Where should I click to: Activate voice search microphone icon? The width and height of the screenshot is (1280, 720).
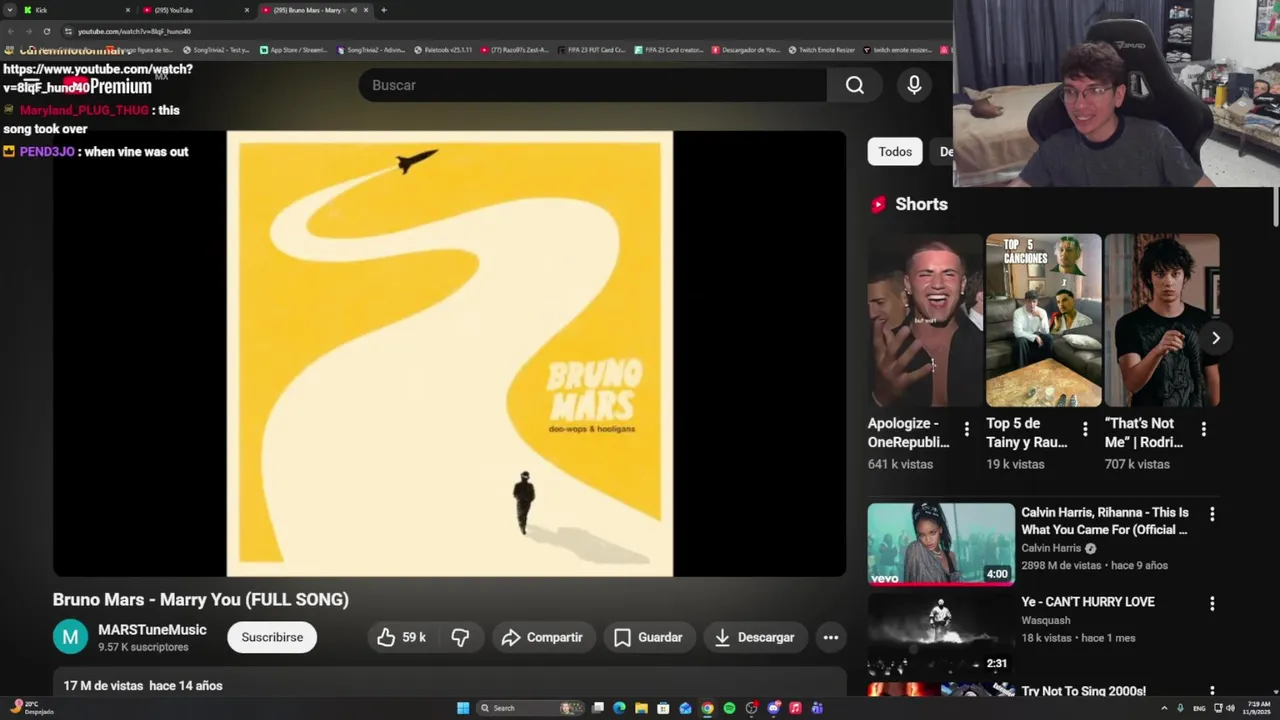[914, 85]
